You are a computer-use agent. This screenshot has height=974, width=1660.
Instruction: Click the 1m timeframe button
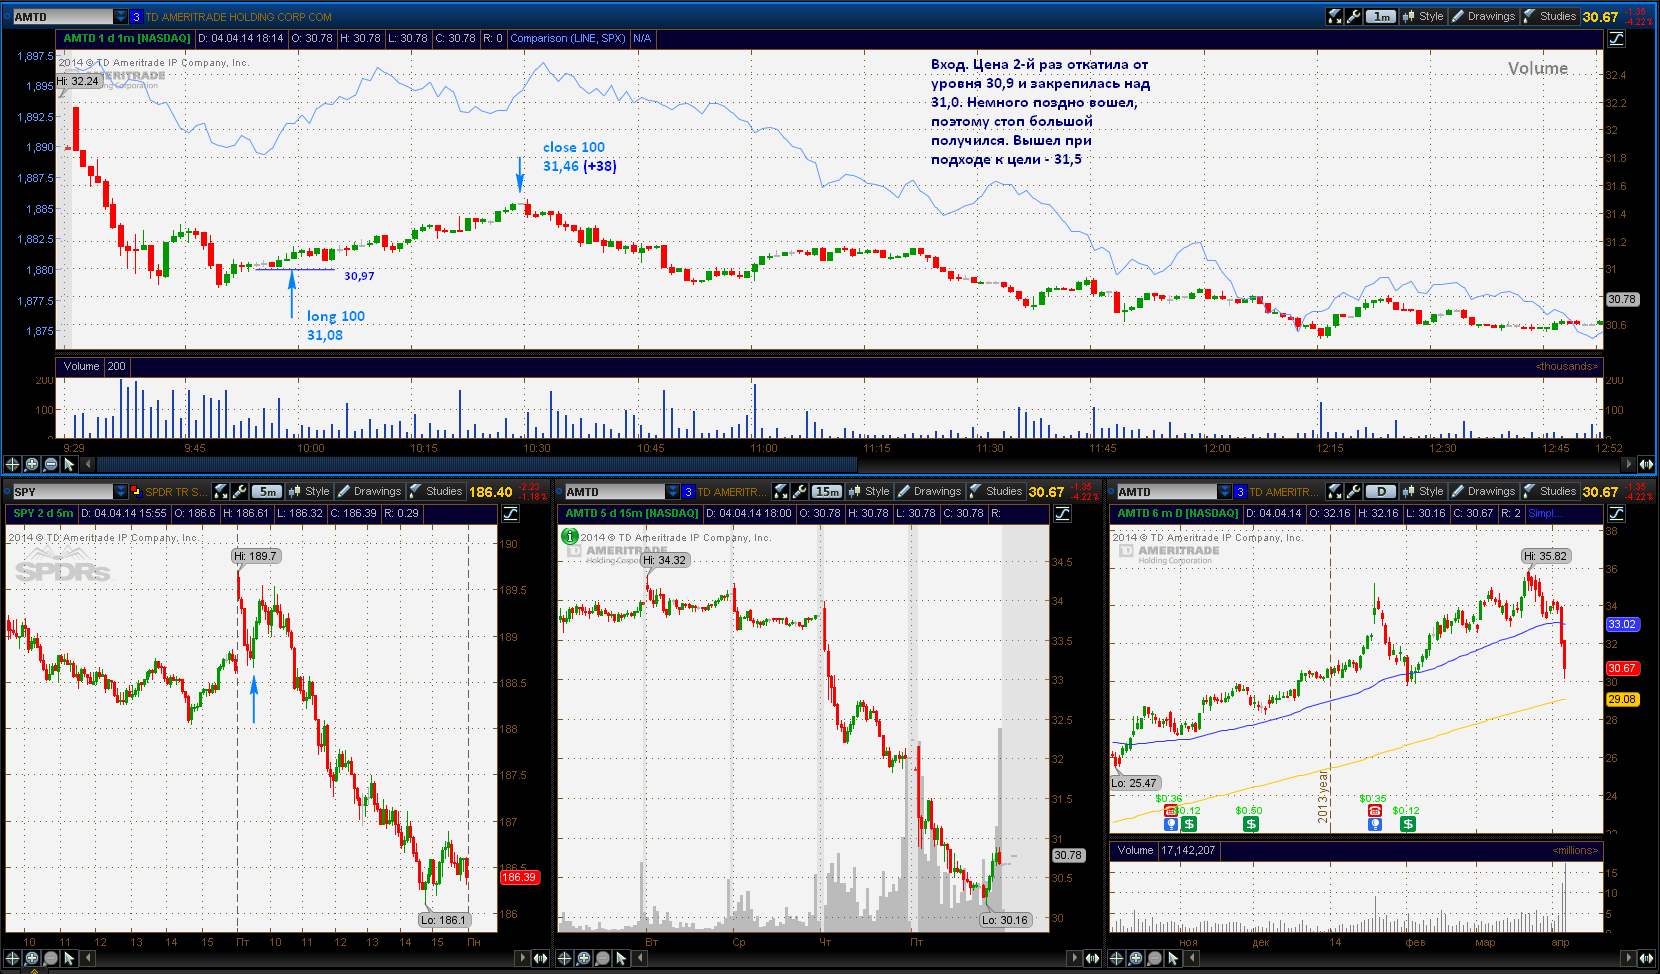(x=1381, y=16)
